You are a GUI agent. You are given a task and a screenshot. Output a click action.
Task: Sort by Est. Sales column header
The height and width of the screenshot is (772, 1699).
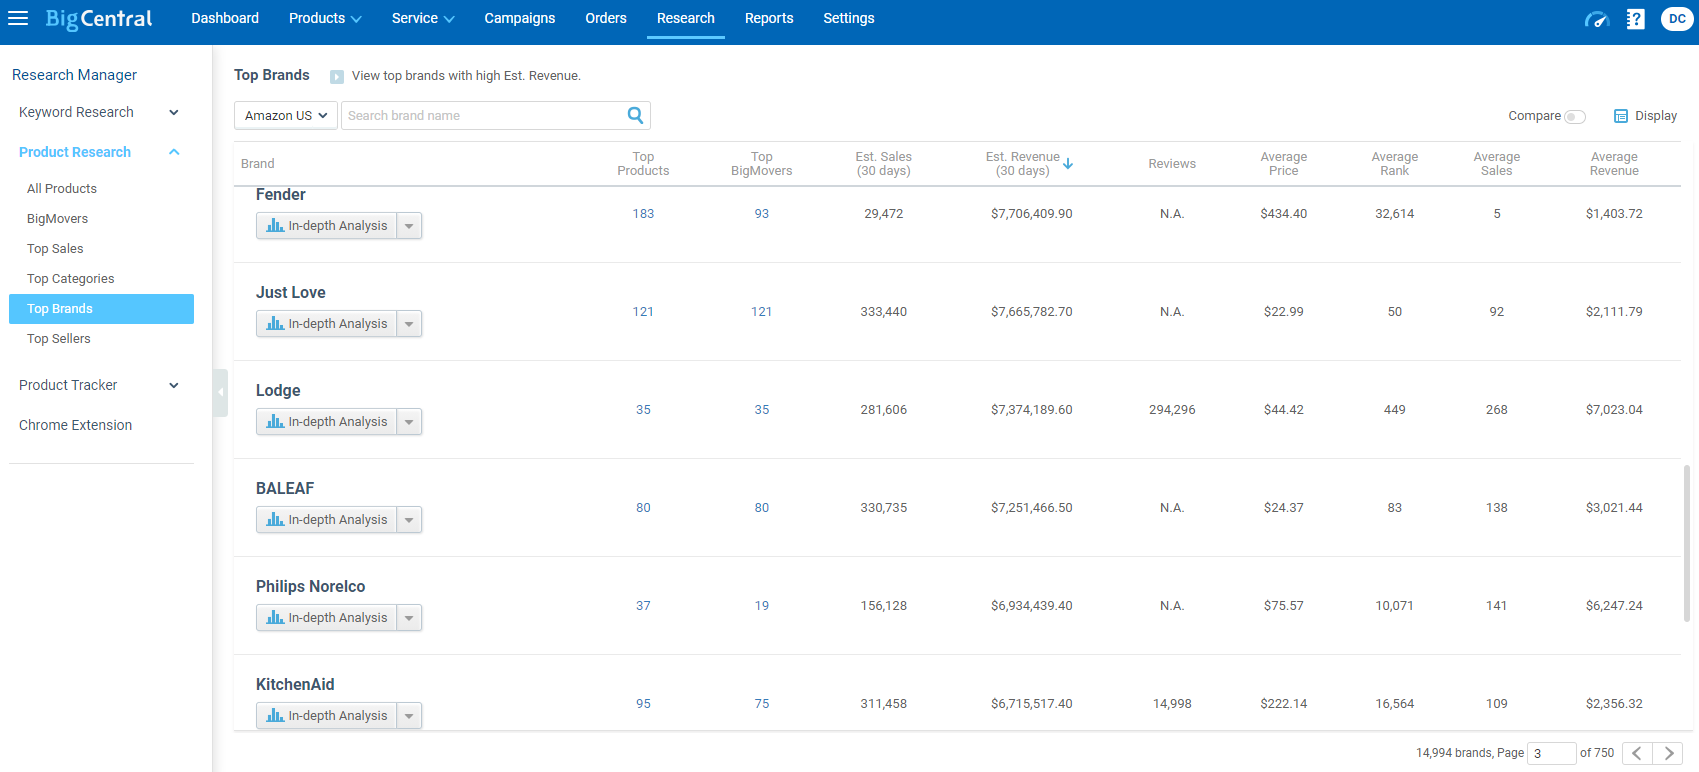tap(884, 164)
